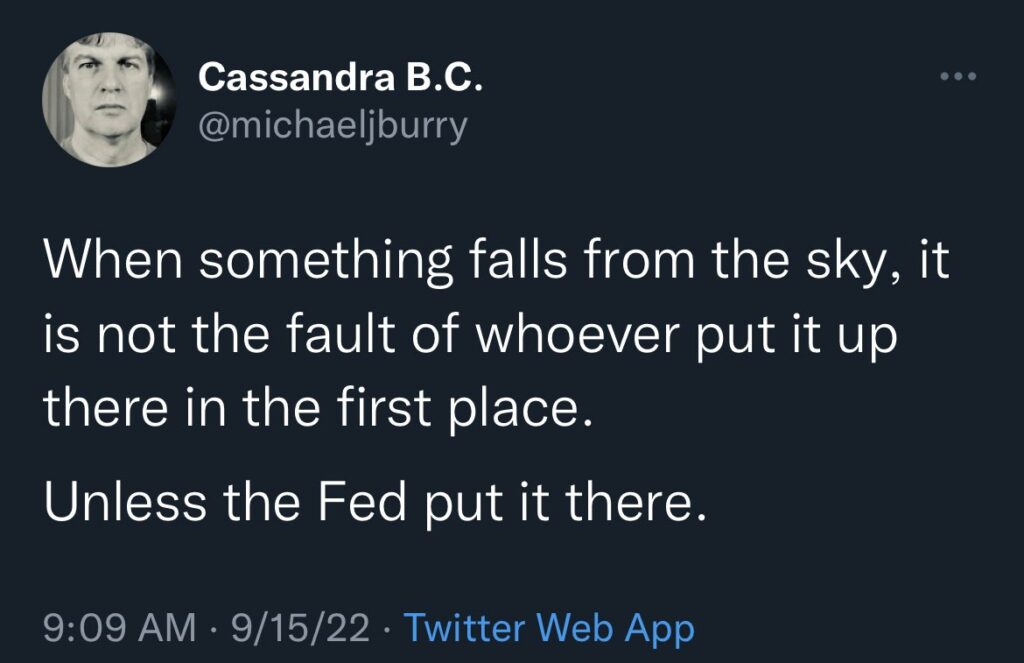Open the Twitter Web App source link

coord(548,628)
